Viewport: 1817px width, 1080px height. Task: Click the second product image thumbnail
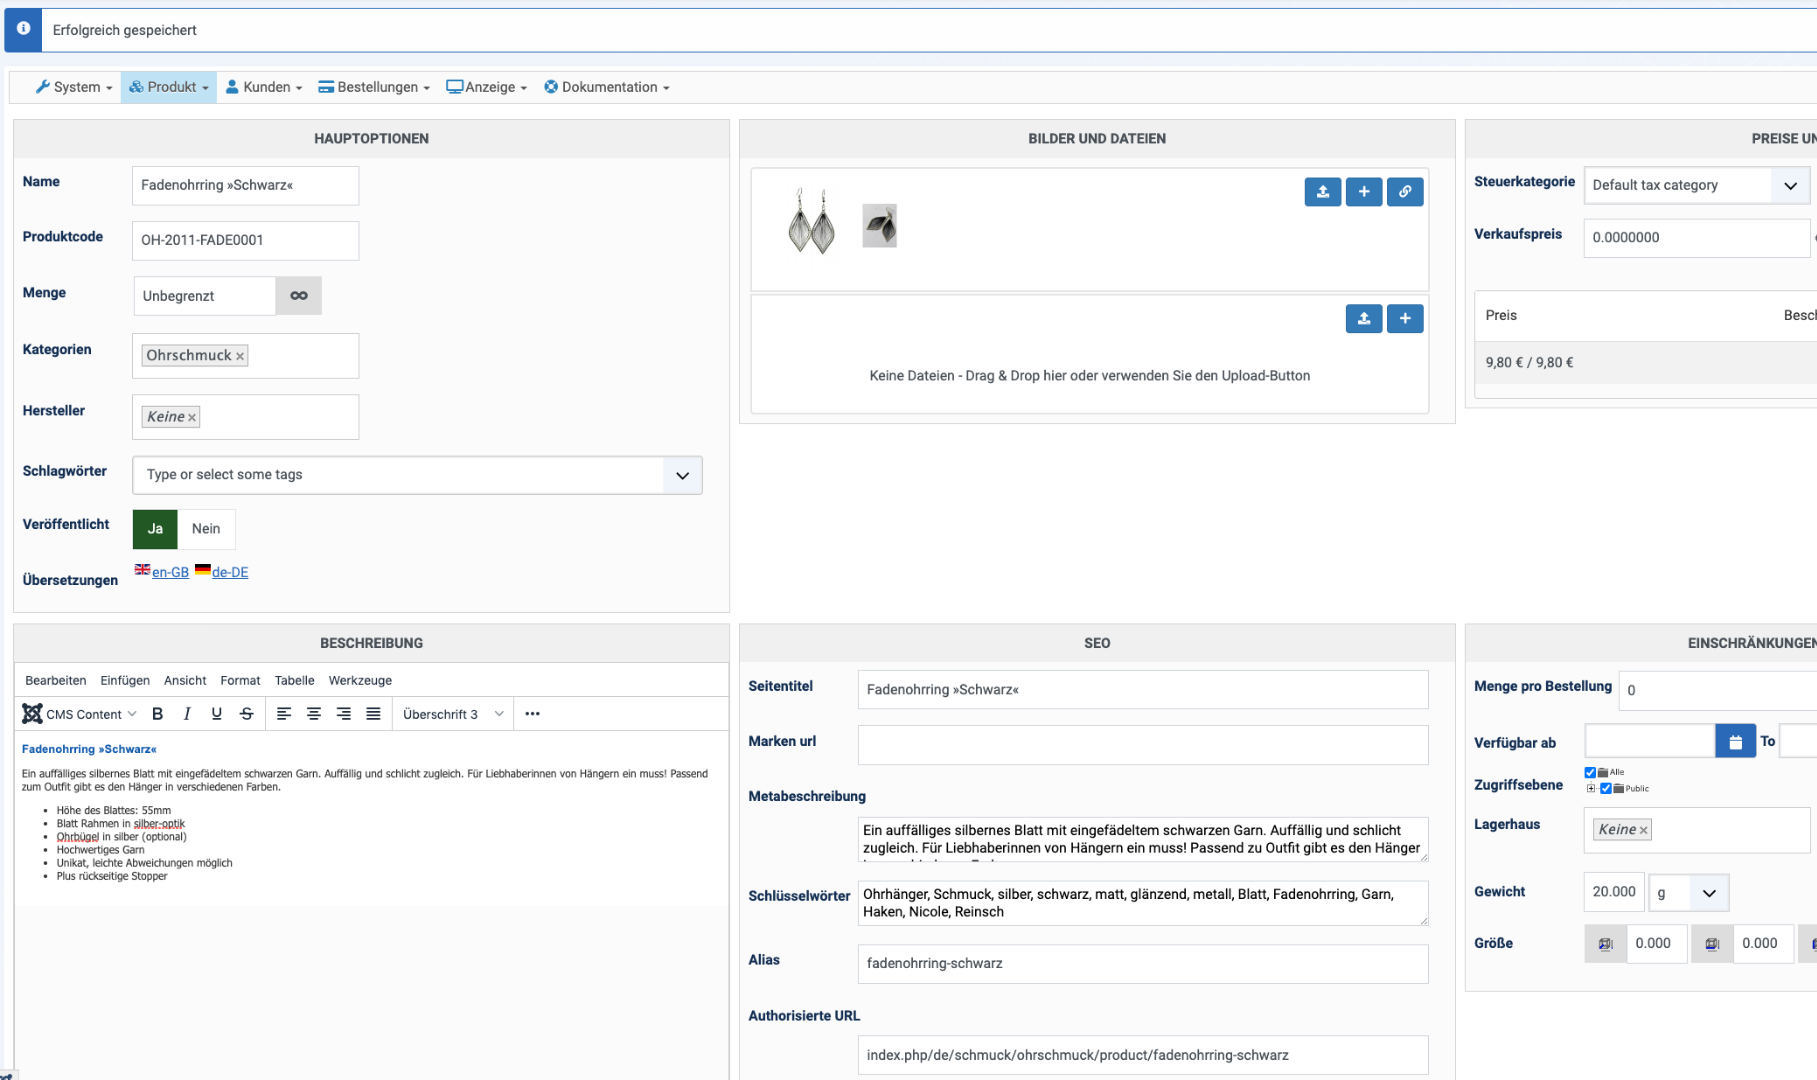click(x=880, y=226)
